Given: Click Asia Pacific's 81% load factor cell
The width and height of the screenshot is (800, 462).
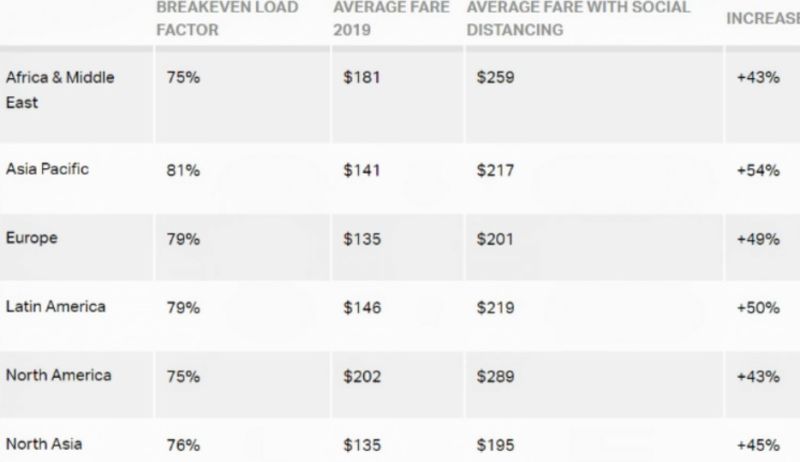Looking at the screenshot, I should [183, 170].
